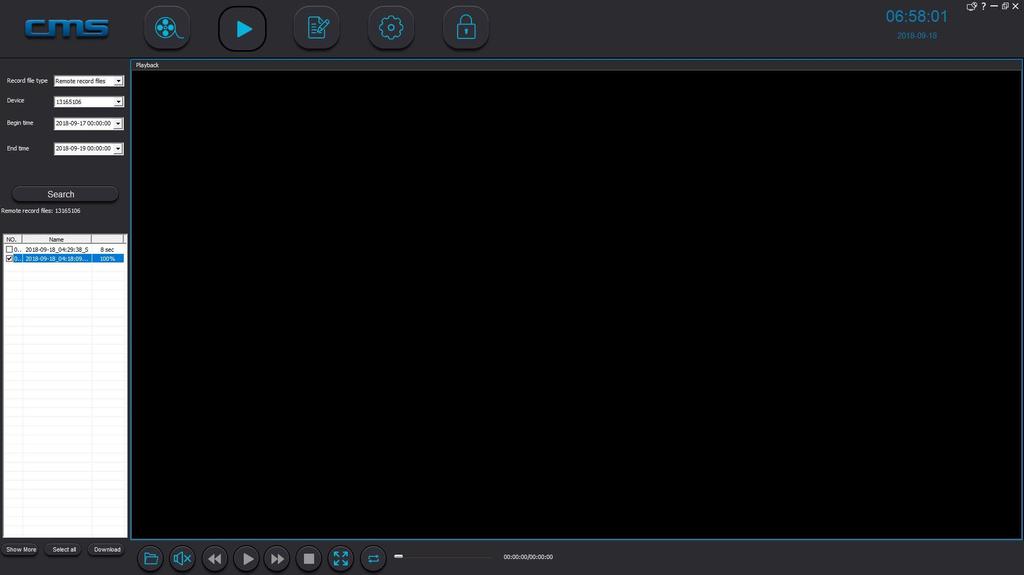Click the lock icon in top toolbar

point(466,27)
